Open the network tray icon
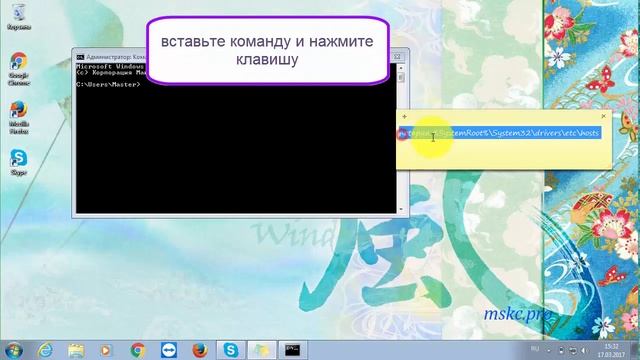The height and width of the screenshot is (360, 640). point(573,350)
